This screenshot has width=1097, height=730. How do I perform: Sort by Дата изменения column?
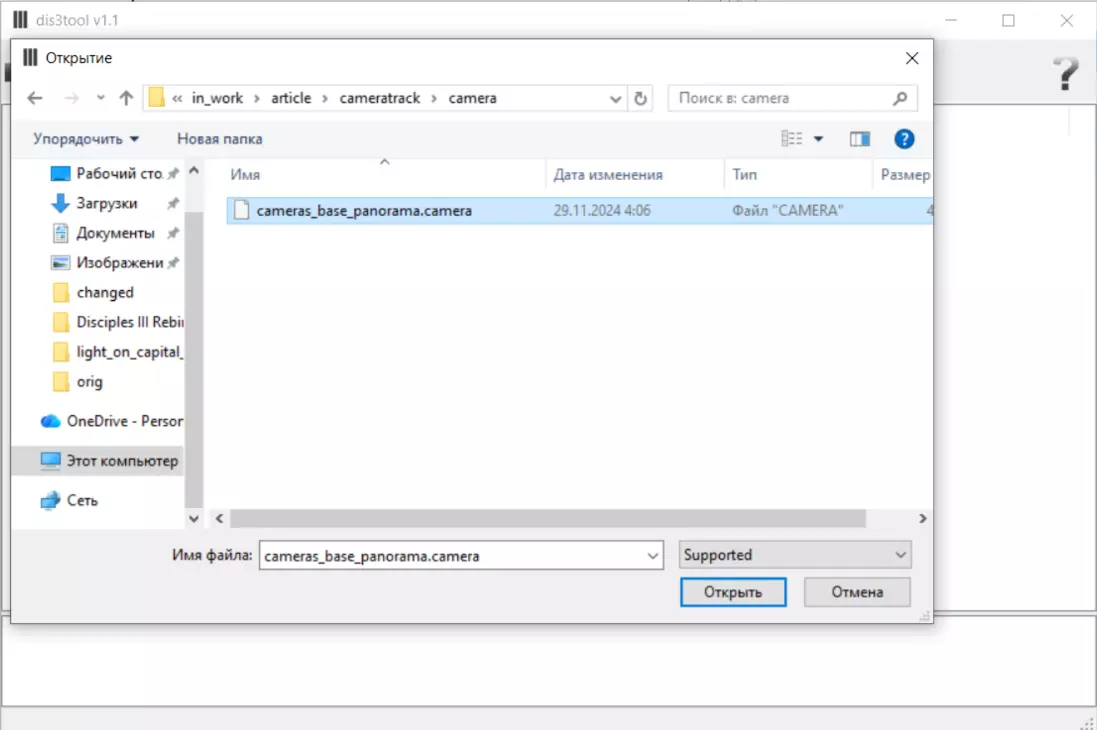point(608,175)
